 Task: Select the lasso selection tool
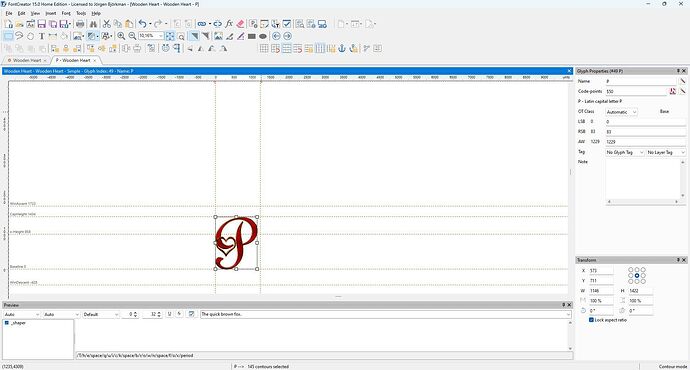[x=19, y=36]
